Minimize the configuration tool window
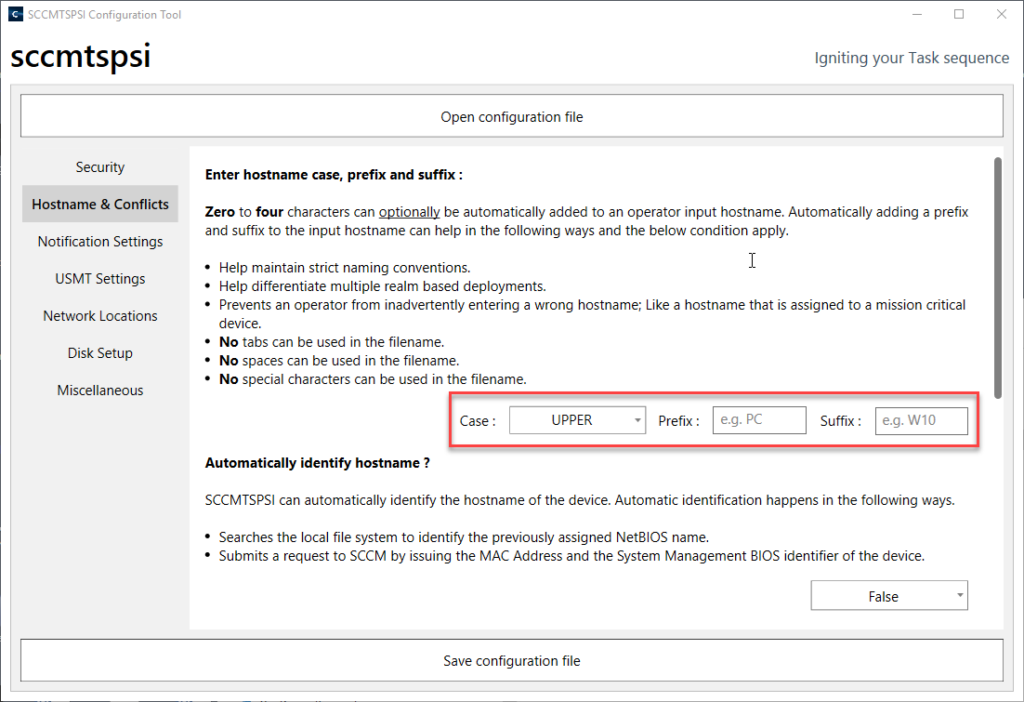1024x702 pixels. point(912,15)
